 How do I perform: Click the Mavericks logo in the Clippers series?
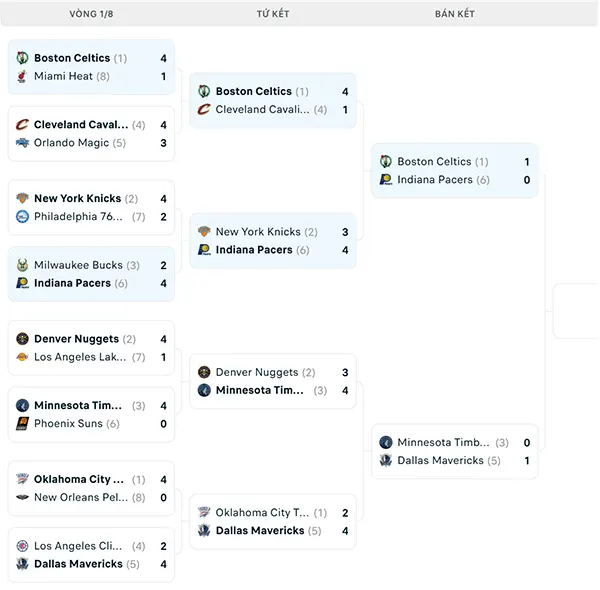pos(22,564)
